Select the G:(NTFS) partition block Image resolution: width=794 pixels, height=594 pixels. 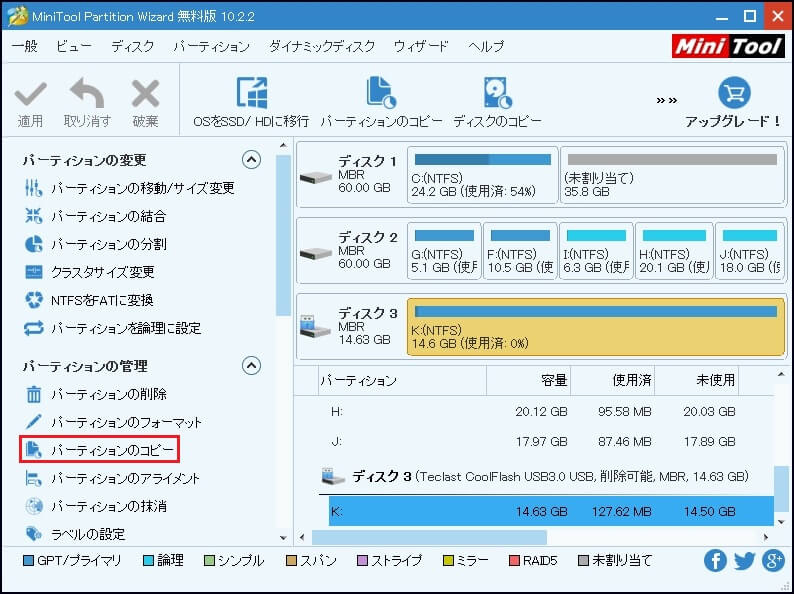pyautogui.click(x=444, y=251)
